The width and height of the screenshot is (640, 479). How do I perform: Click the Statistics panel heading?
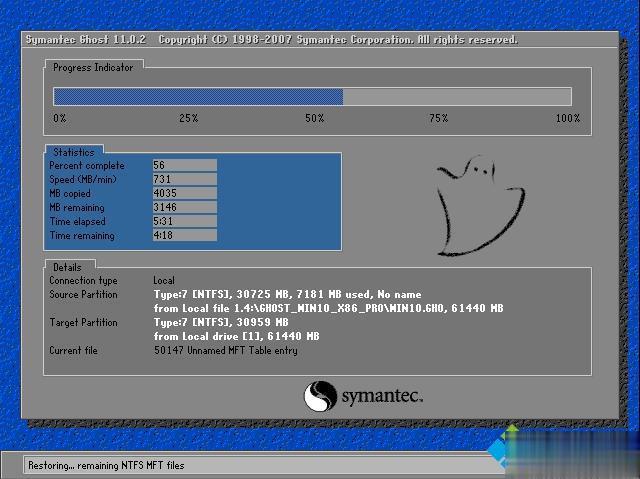pyautogui.click(x=74, y=152)
